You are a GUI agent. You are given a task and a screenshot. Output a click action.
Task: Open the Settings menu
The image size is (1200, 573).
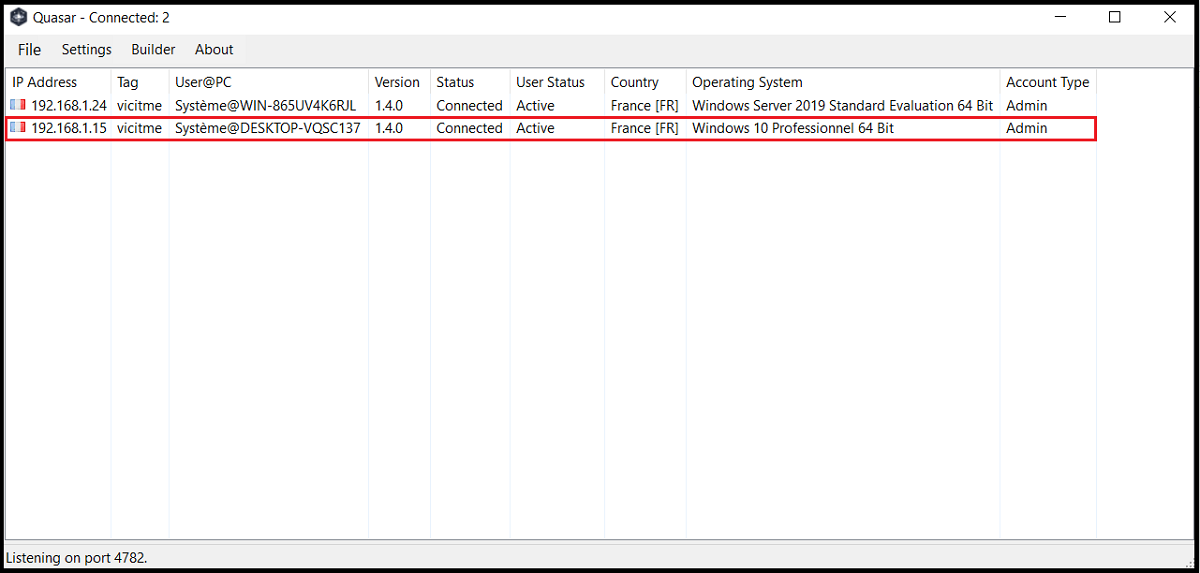point(86,49)
